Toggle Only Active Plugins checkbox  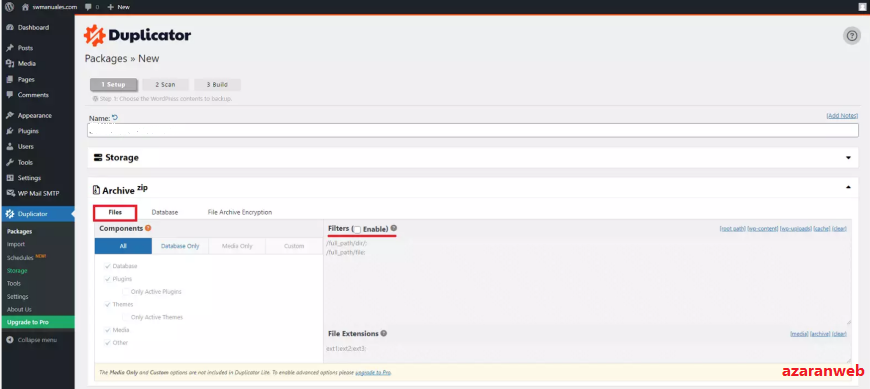126,292
